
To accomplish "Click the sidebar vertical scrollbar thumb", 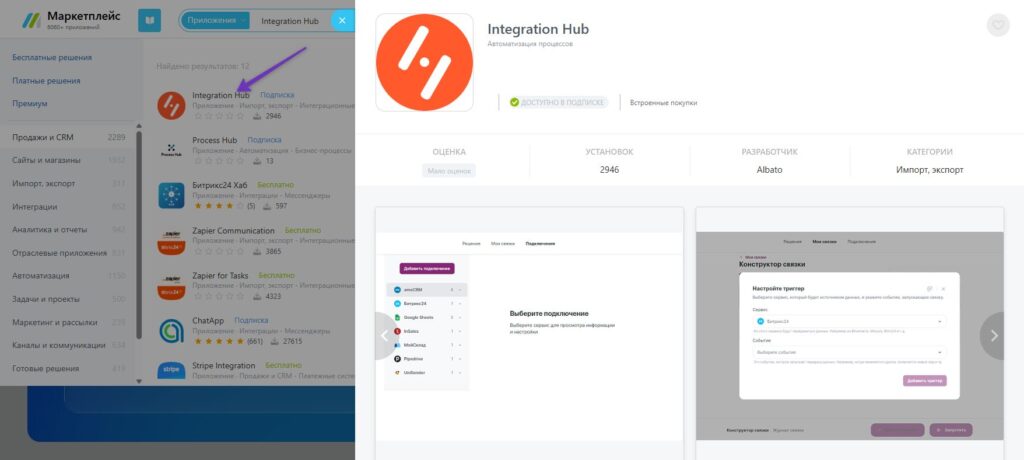I will tap(138, 235).
